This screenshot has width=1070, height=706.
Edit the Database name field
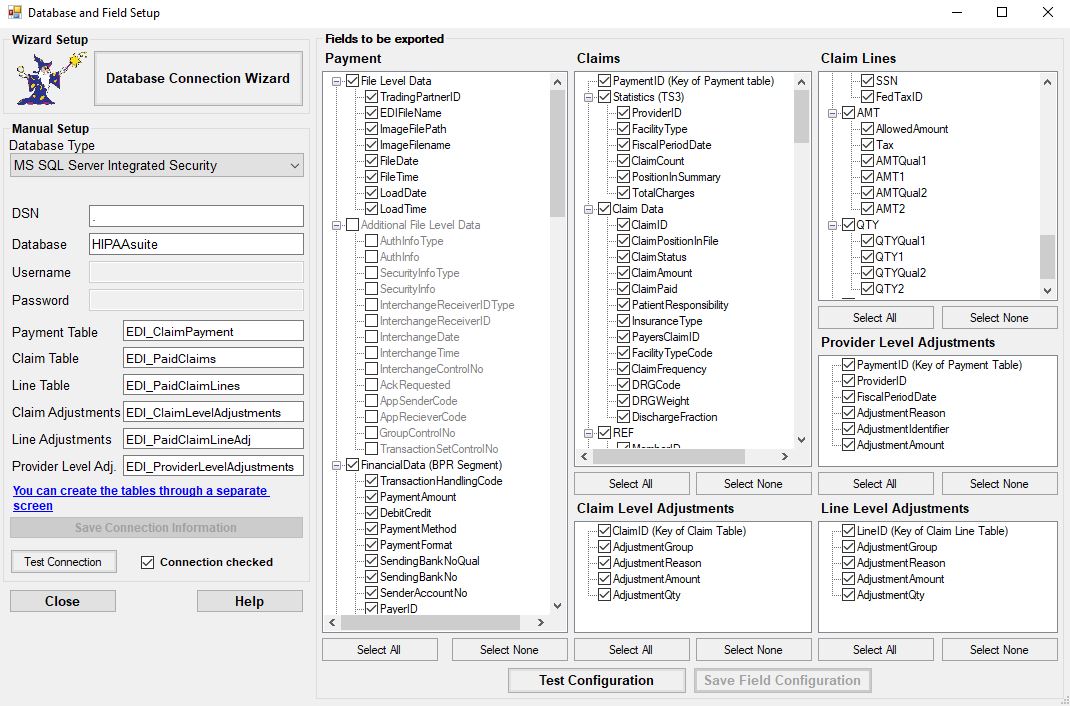click(x=196, y=244)
